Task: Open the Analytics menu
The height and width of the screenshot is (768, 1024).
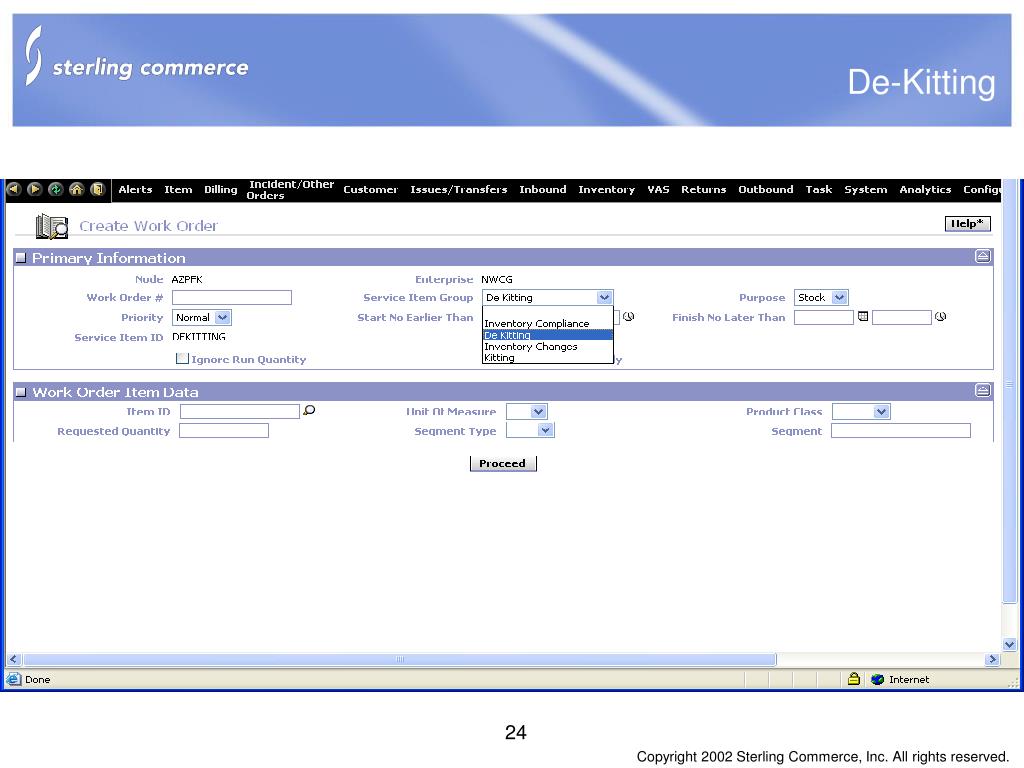Action: tap(925, 189)
